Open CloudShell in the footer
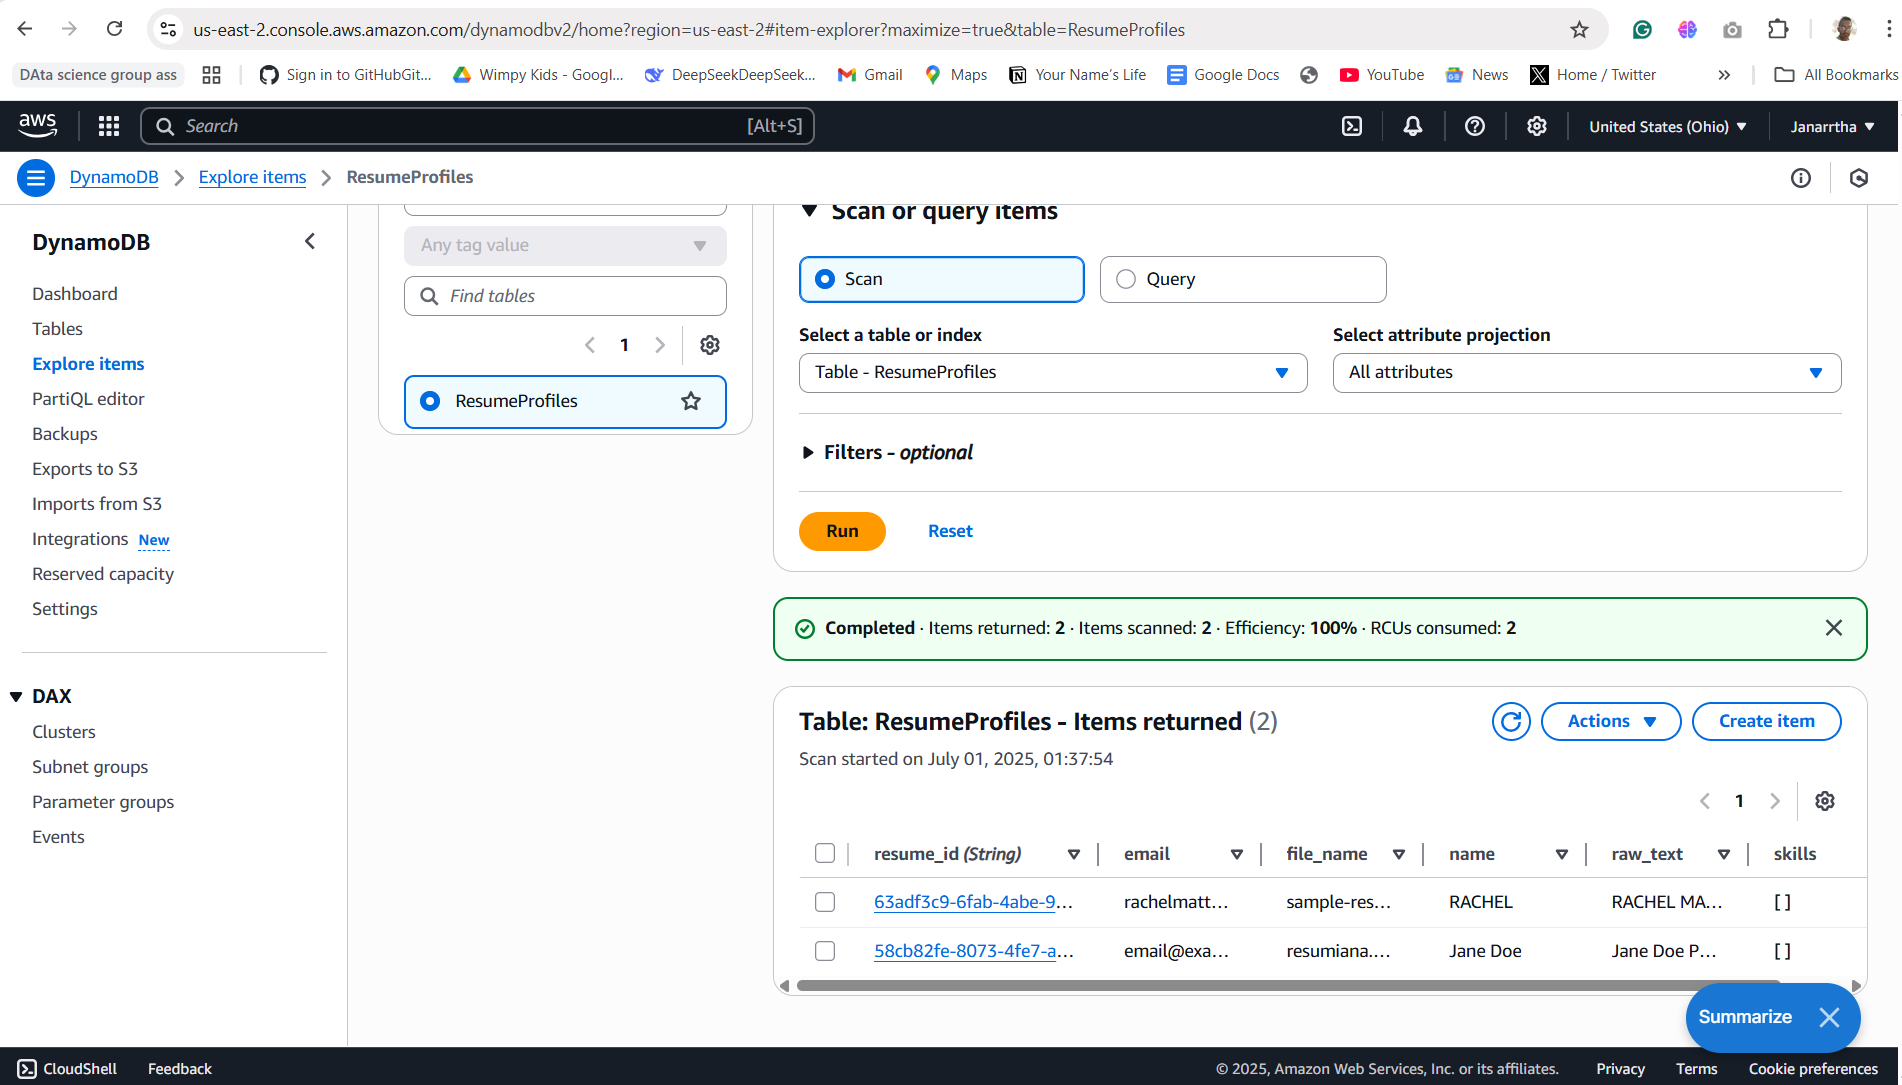1902x1085 pixels. pos(67,1069)
